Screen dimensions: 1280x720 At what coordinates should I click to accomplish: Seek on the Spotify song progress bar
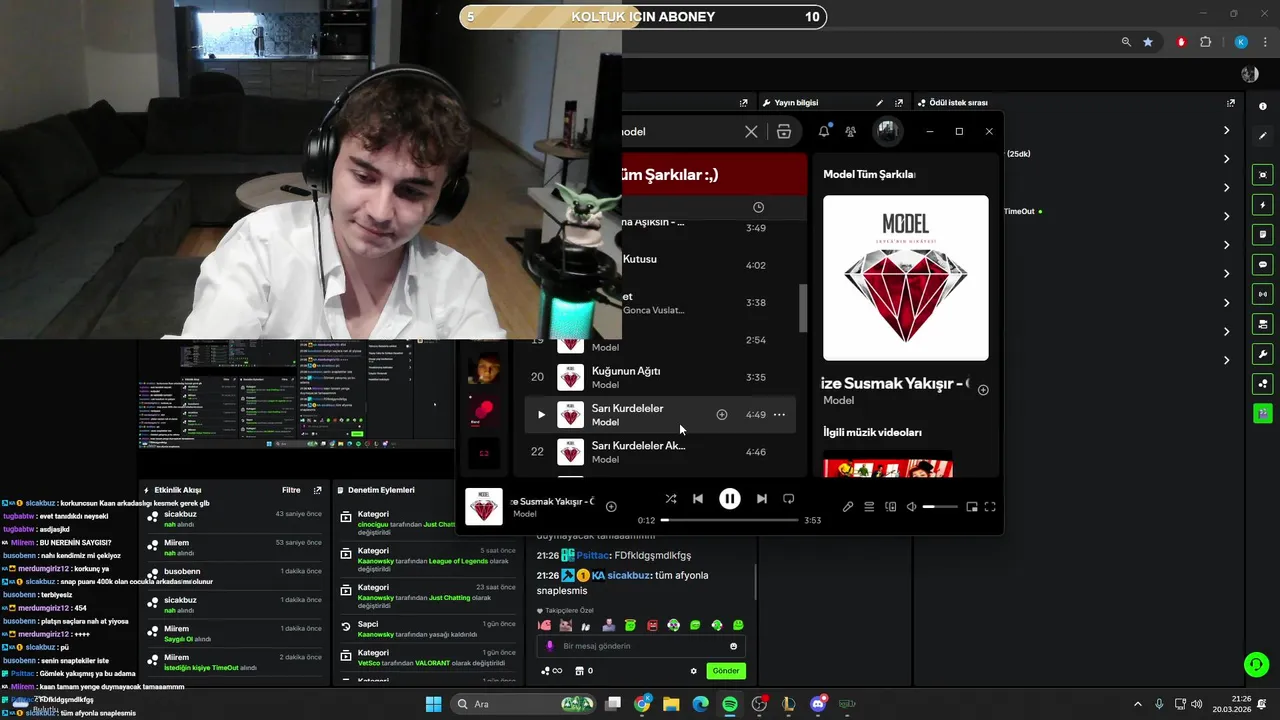coord(730,520)
